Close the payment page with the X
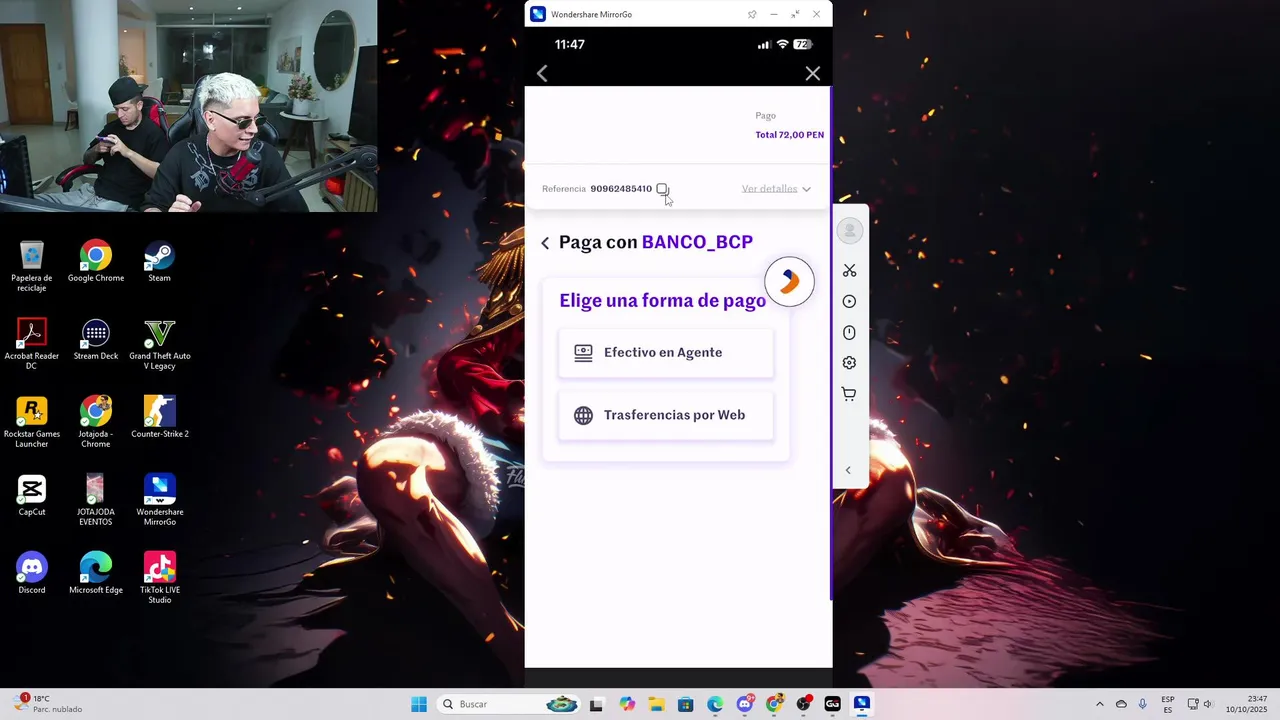 tap(812, 74)
